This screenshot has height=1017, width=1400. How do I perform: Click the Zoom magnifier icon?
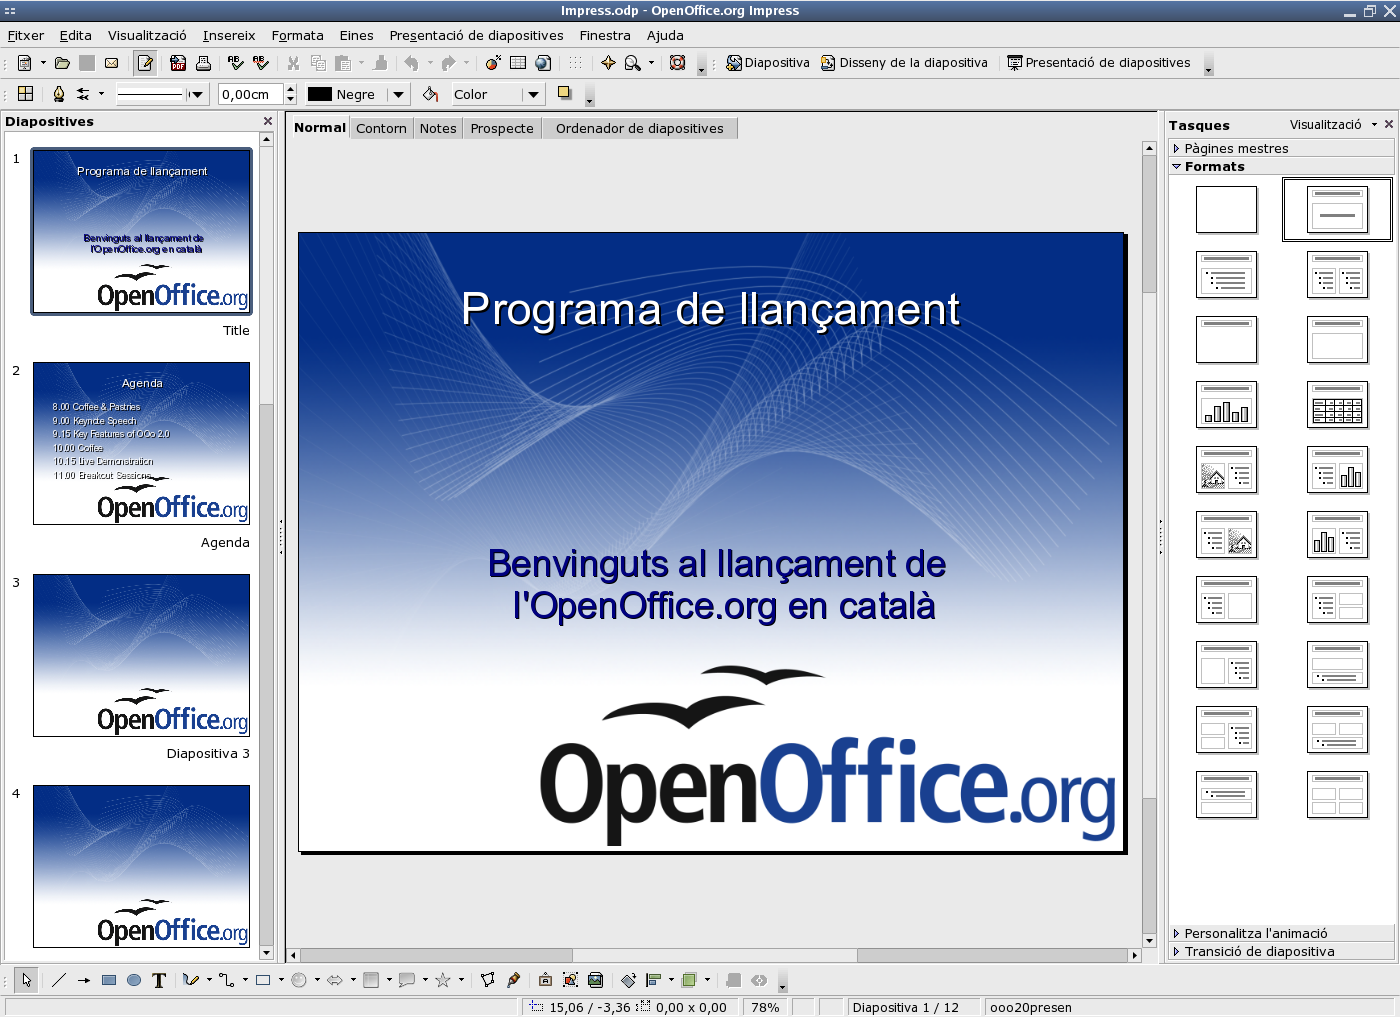pos(633,63)
